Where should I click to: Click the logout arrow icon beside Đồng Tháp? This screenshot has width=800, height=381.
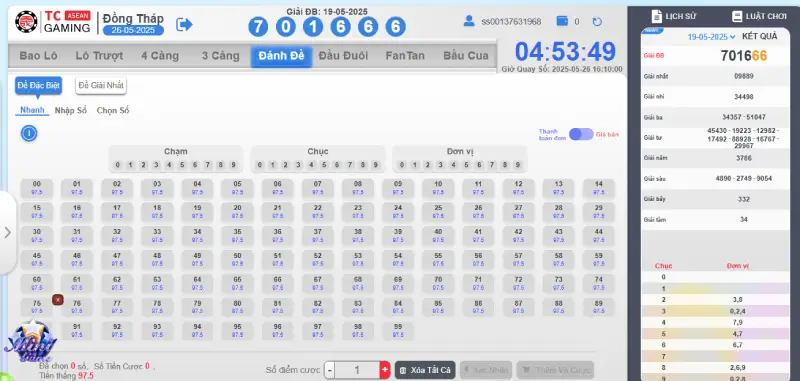coord(184,24)
